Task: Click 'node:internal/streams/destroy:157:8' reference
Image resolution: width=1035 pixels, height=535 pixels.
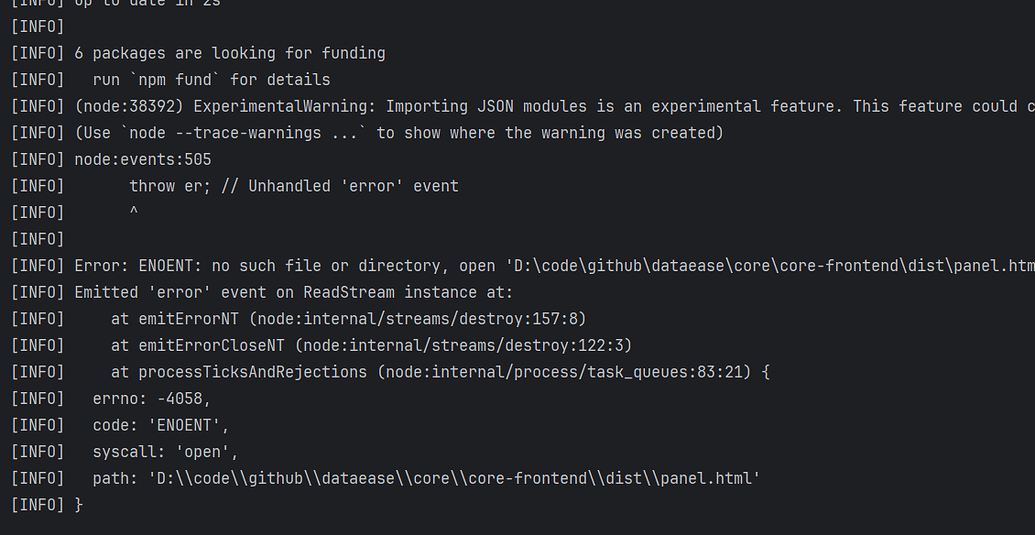Action: tap(418, 319)
